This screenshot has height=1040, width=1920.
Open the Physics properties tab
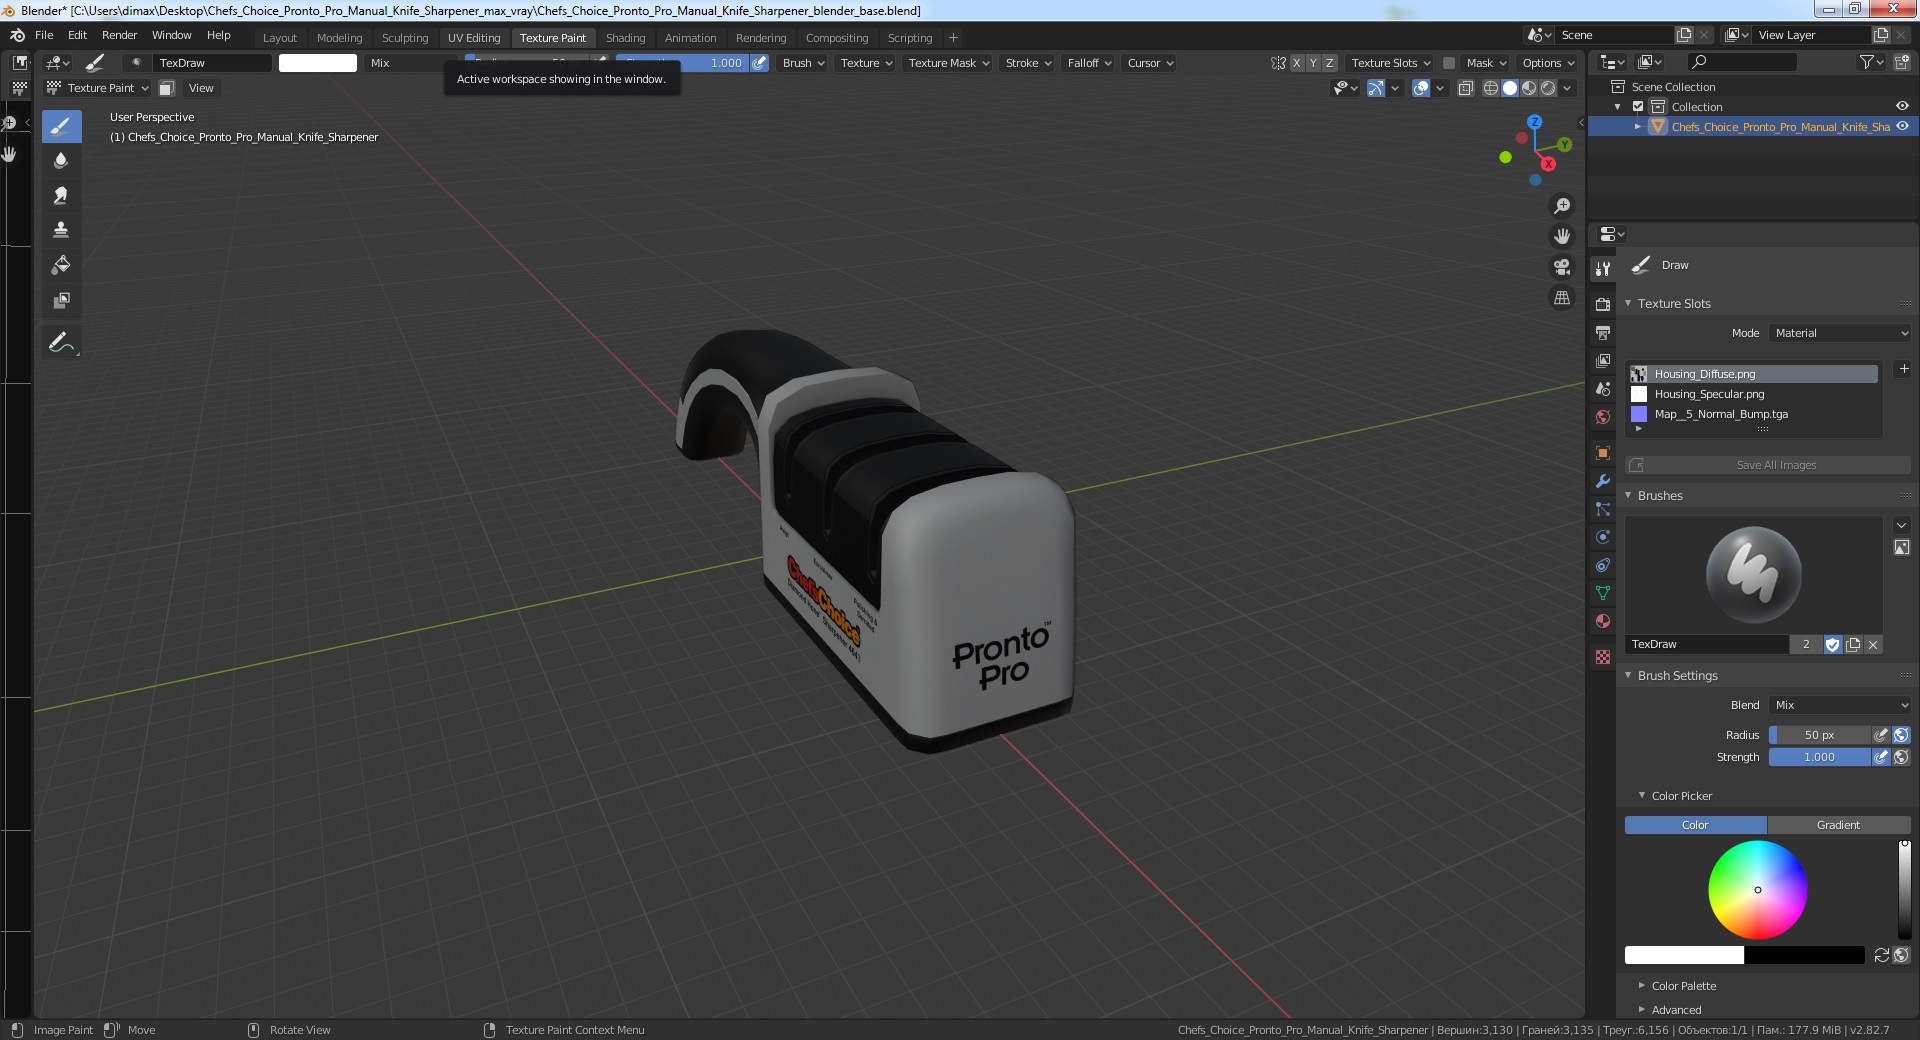click(1603, 537)
